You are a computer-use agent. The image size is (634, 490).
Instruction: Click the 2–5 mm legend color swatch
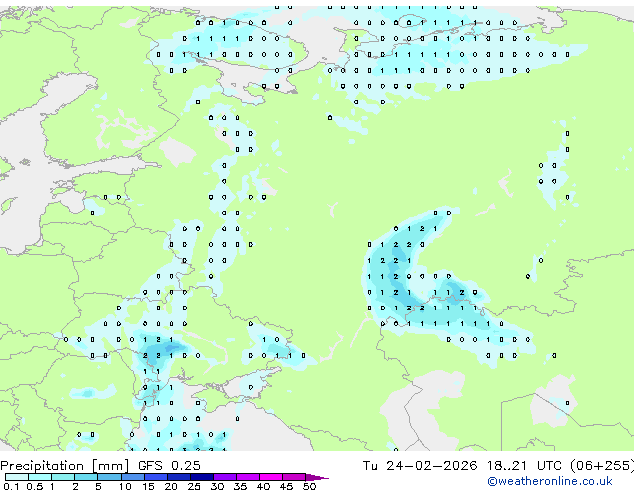pyautogui.click(x=86, y=477)
